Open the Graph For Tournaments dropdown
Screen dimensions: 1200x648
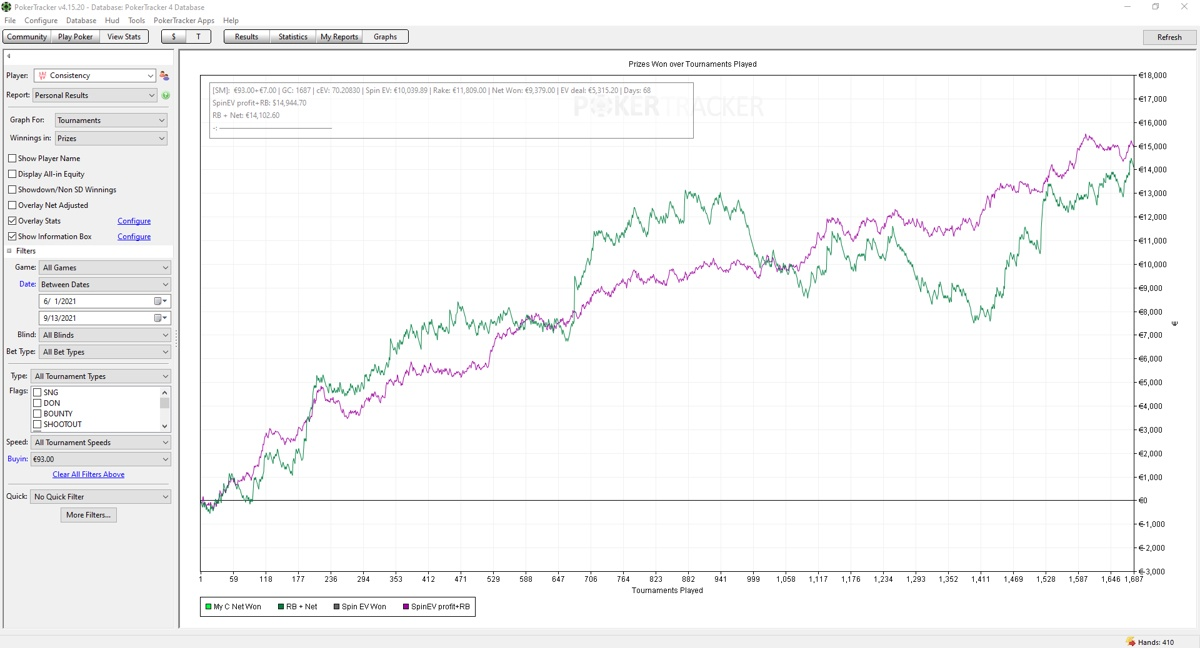point(110,120)
